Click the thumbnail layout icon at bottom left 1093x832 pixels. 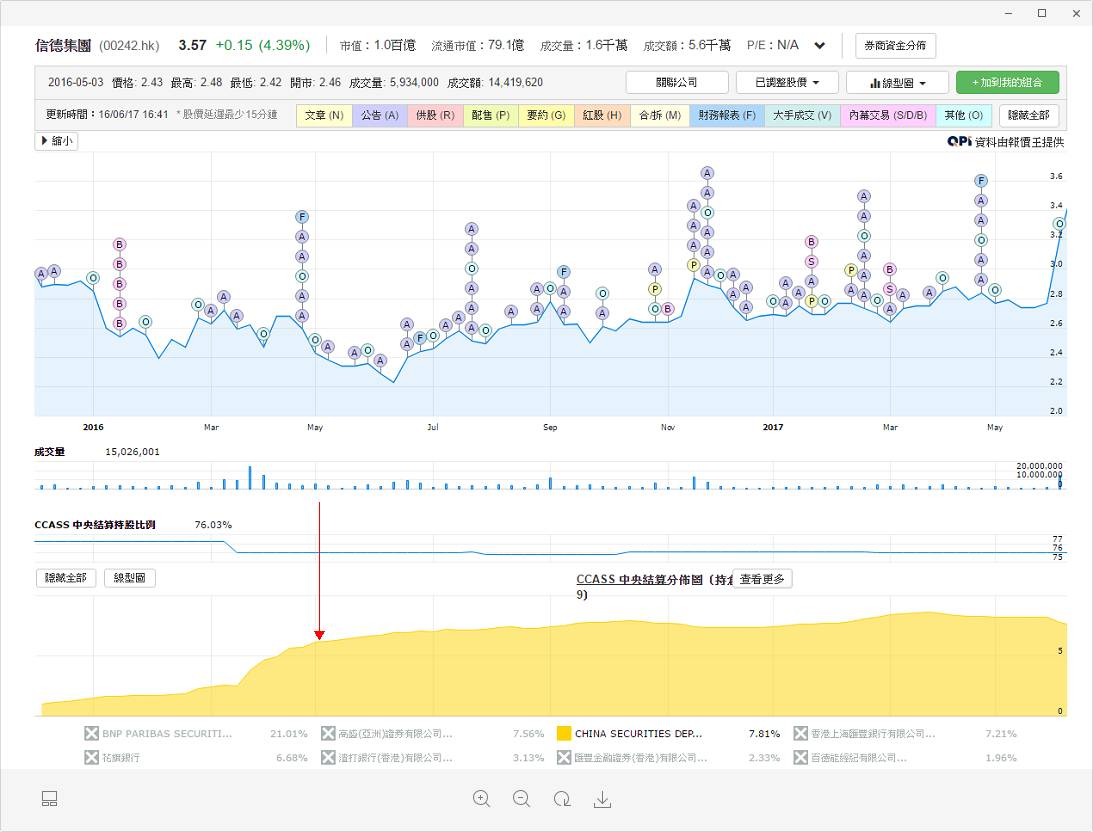(x=50, y=798)
